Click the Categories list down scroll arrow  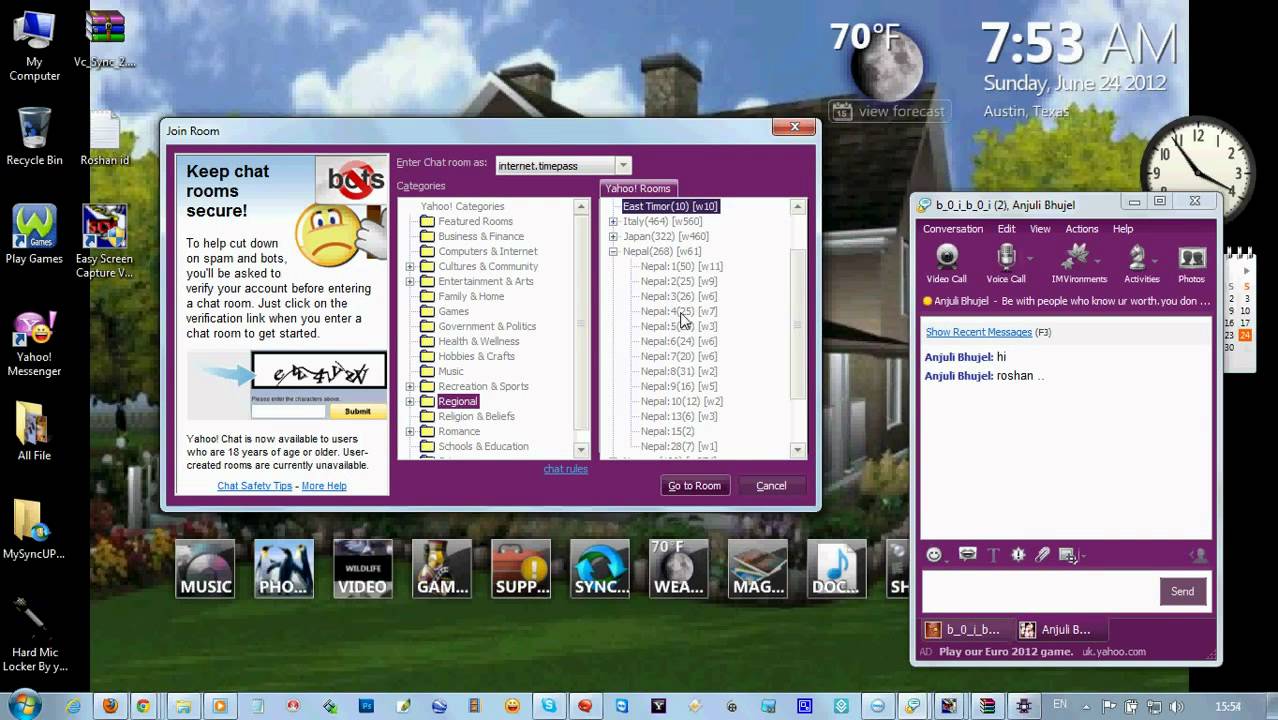pos(581,450)
